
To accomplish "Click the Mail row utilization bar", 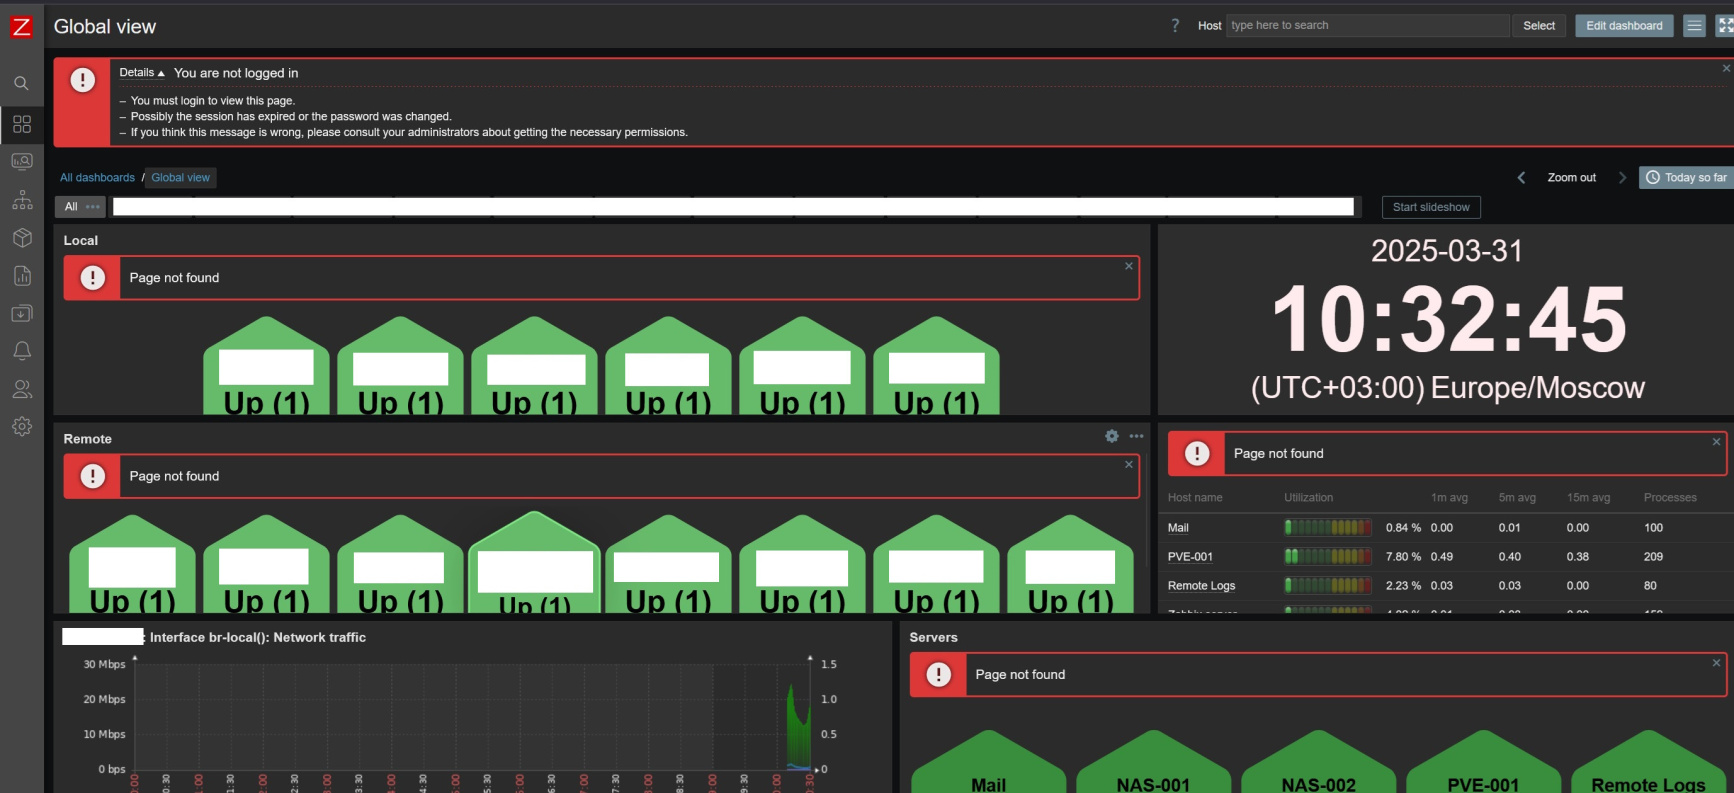I will (x=1328, y=528).
